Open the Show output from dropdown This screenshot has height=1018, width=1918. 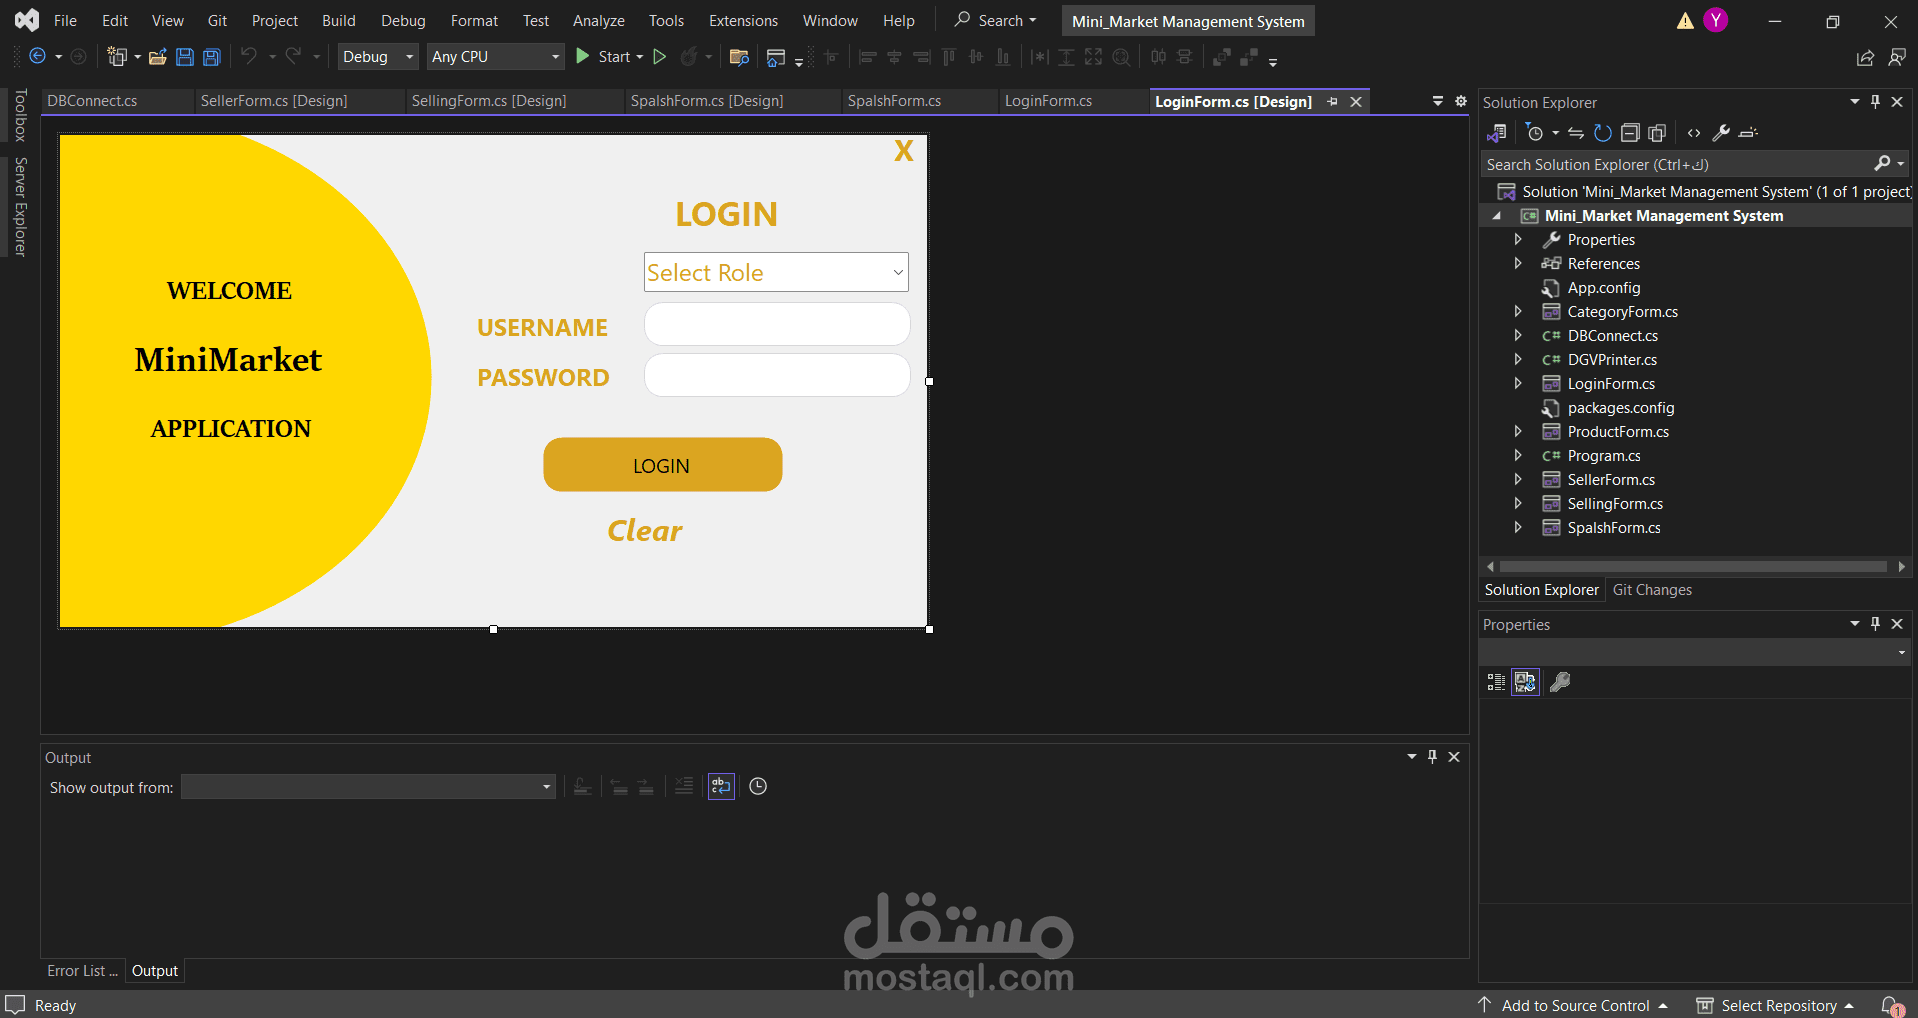point(544,787)
